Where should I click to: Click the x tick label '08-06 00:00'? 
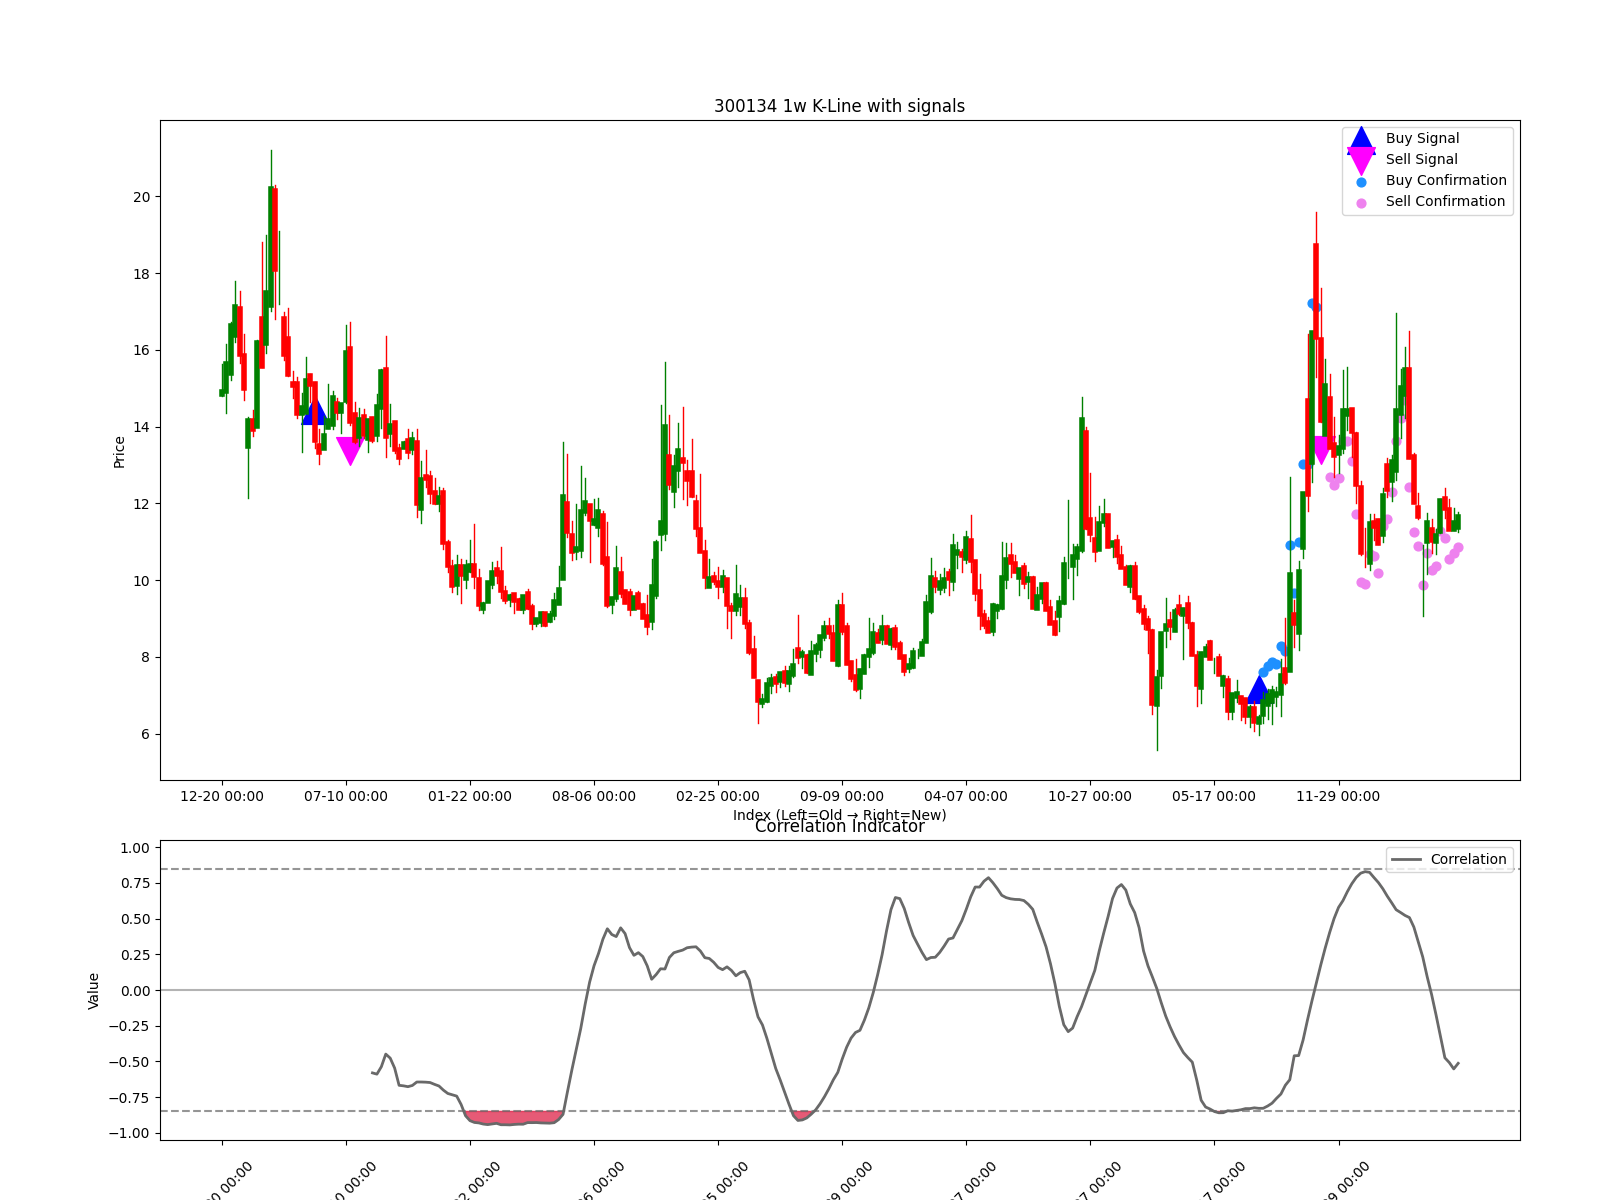(x=594, y=797)
